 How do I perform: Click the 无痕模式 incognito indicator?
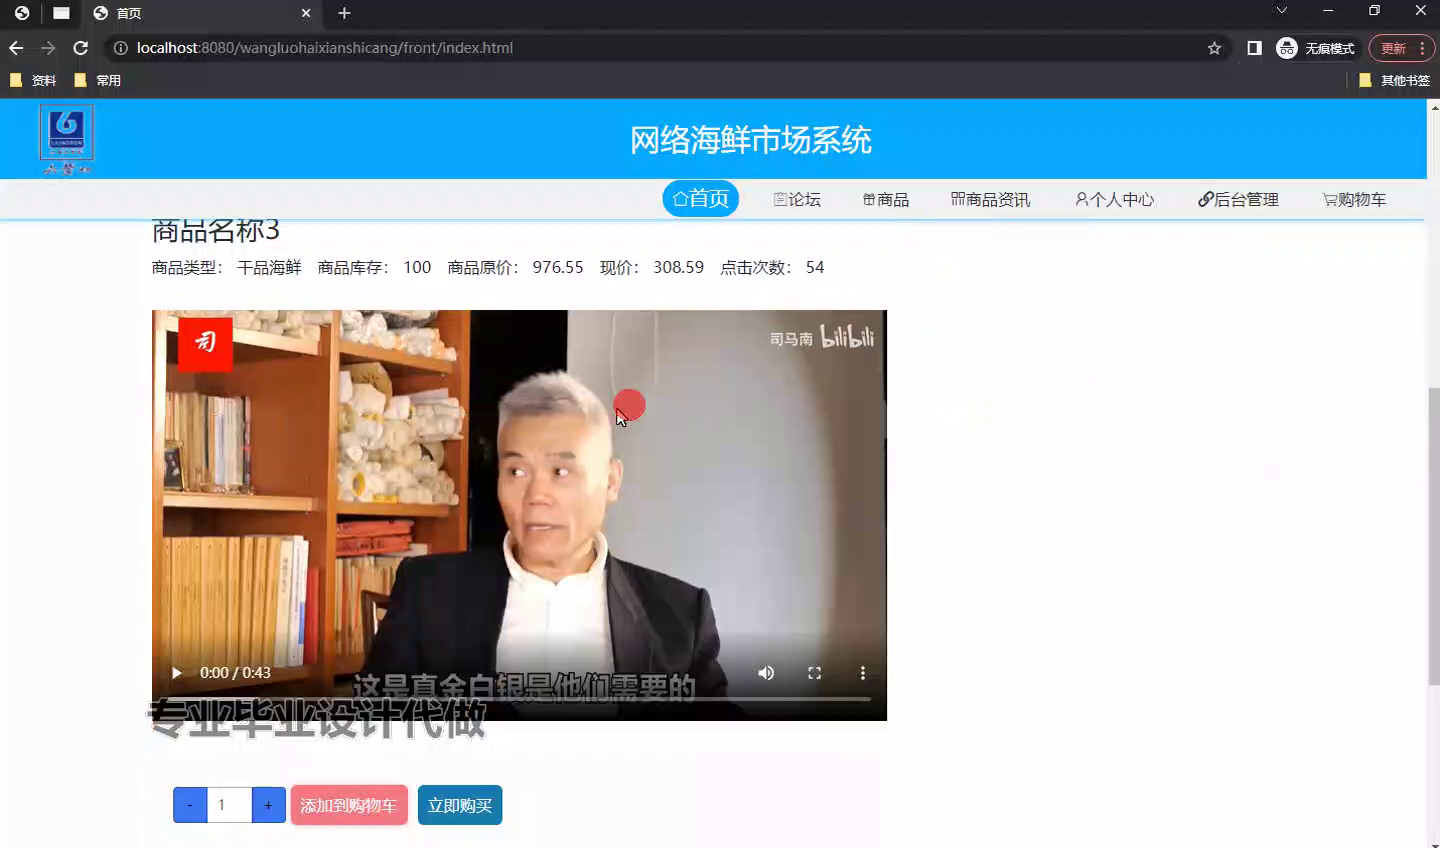point(1315,48)
